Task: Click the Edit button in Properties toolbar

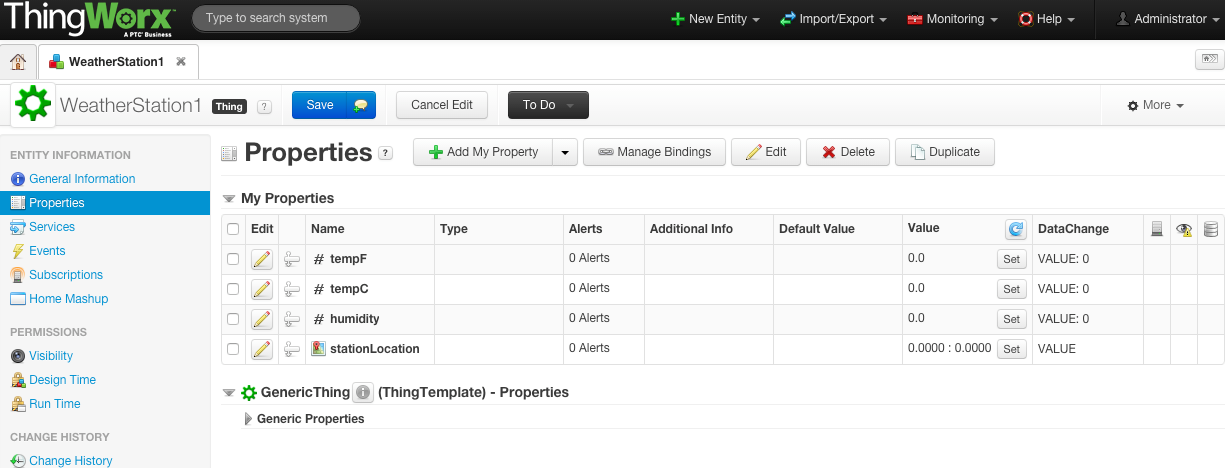Action: 766,152
